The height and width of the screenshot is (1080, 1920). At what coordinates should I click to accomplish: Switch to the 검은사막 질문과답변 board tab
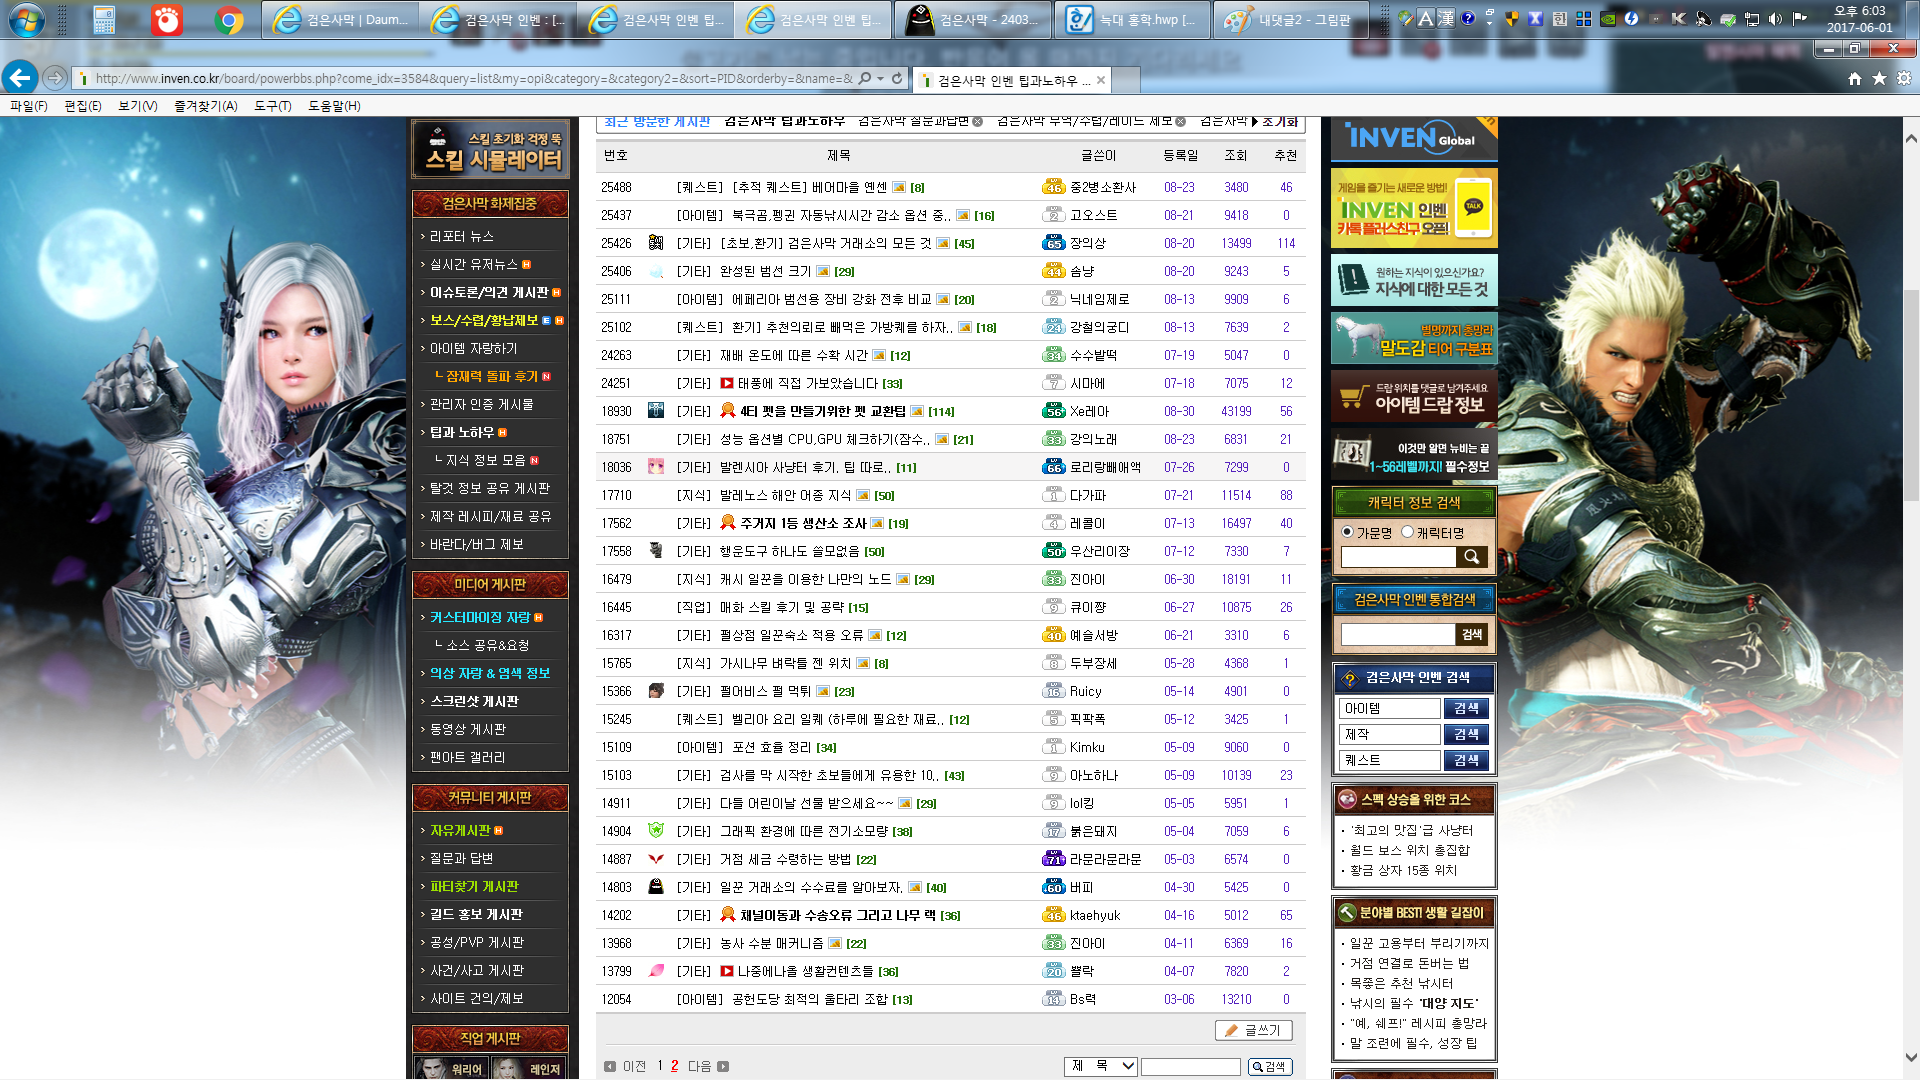[912, 121]
